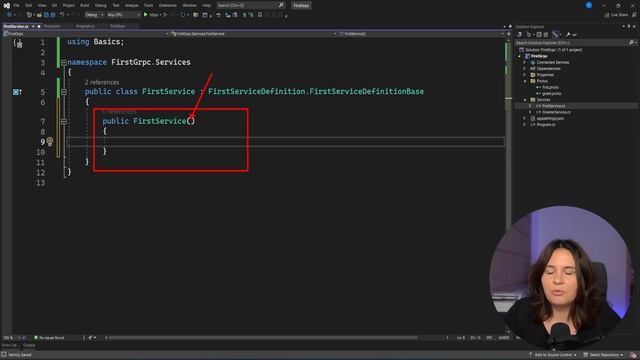
Task: Click Solution Explorer's Collapse All icon
Action: pos(539,35)
